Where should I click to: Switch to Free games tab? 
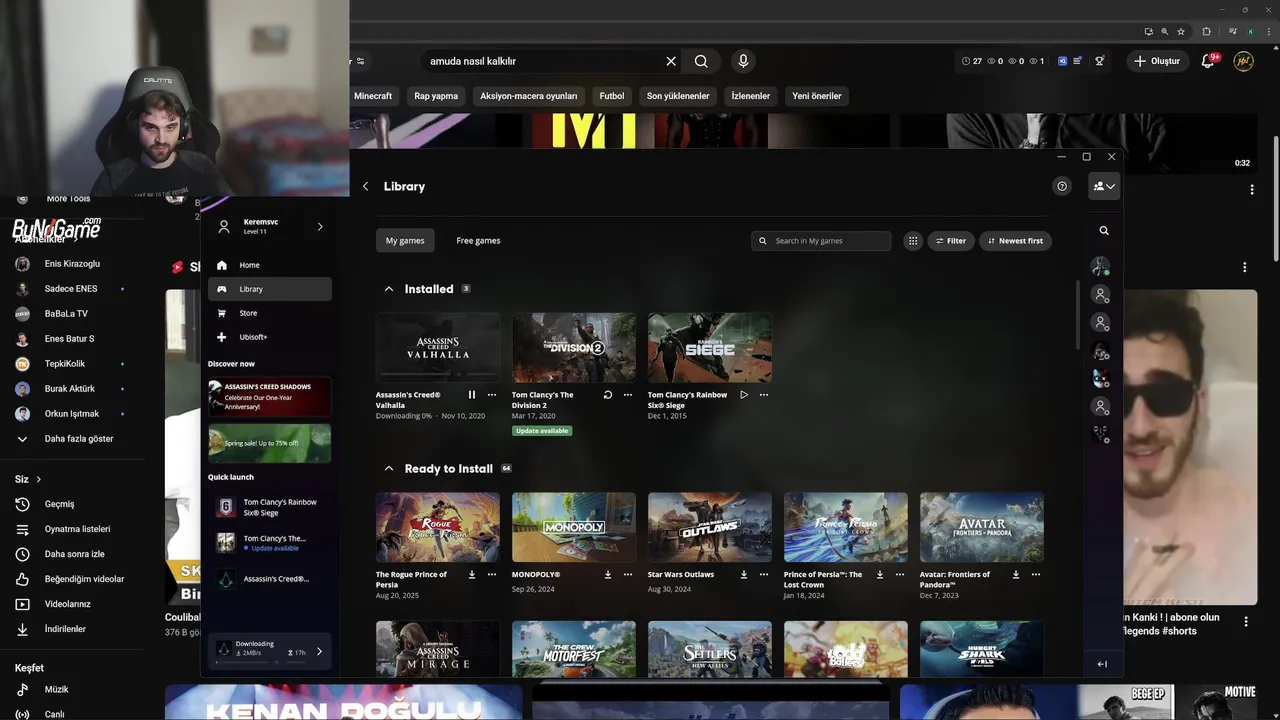(x=478, y=241)
